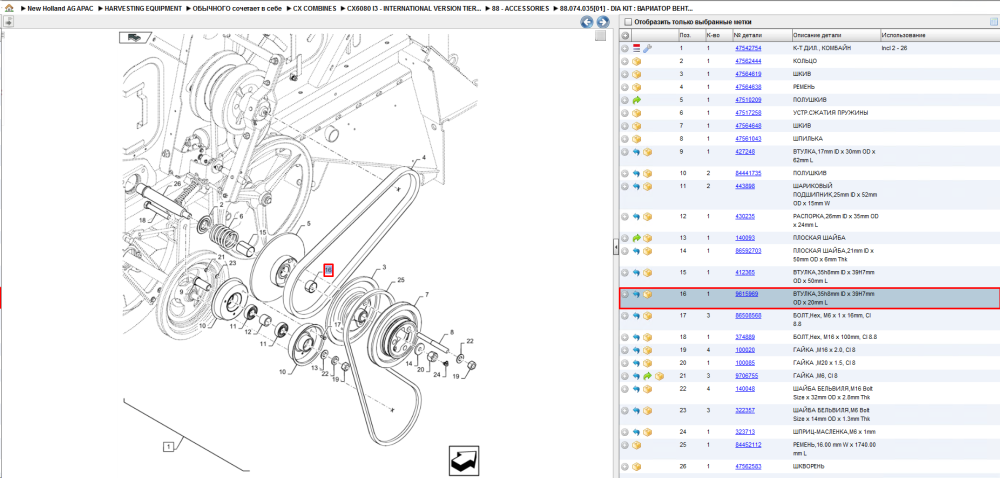
Task: Open 'ОБЫЧНОГО сочетает в себе' breadcrumb
Action: pos(237,8)
